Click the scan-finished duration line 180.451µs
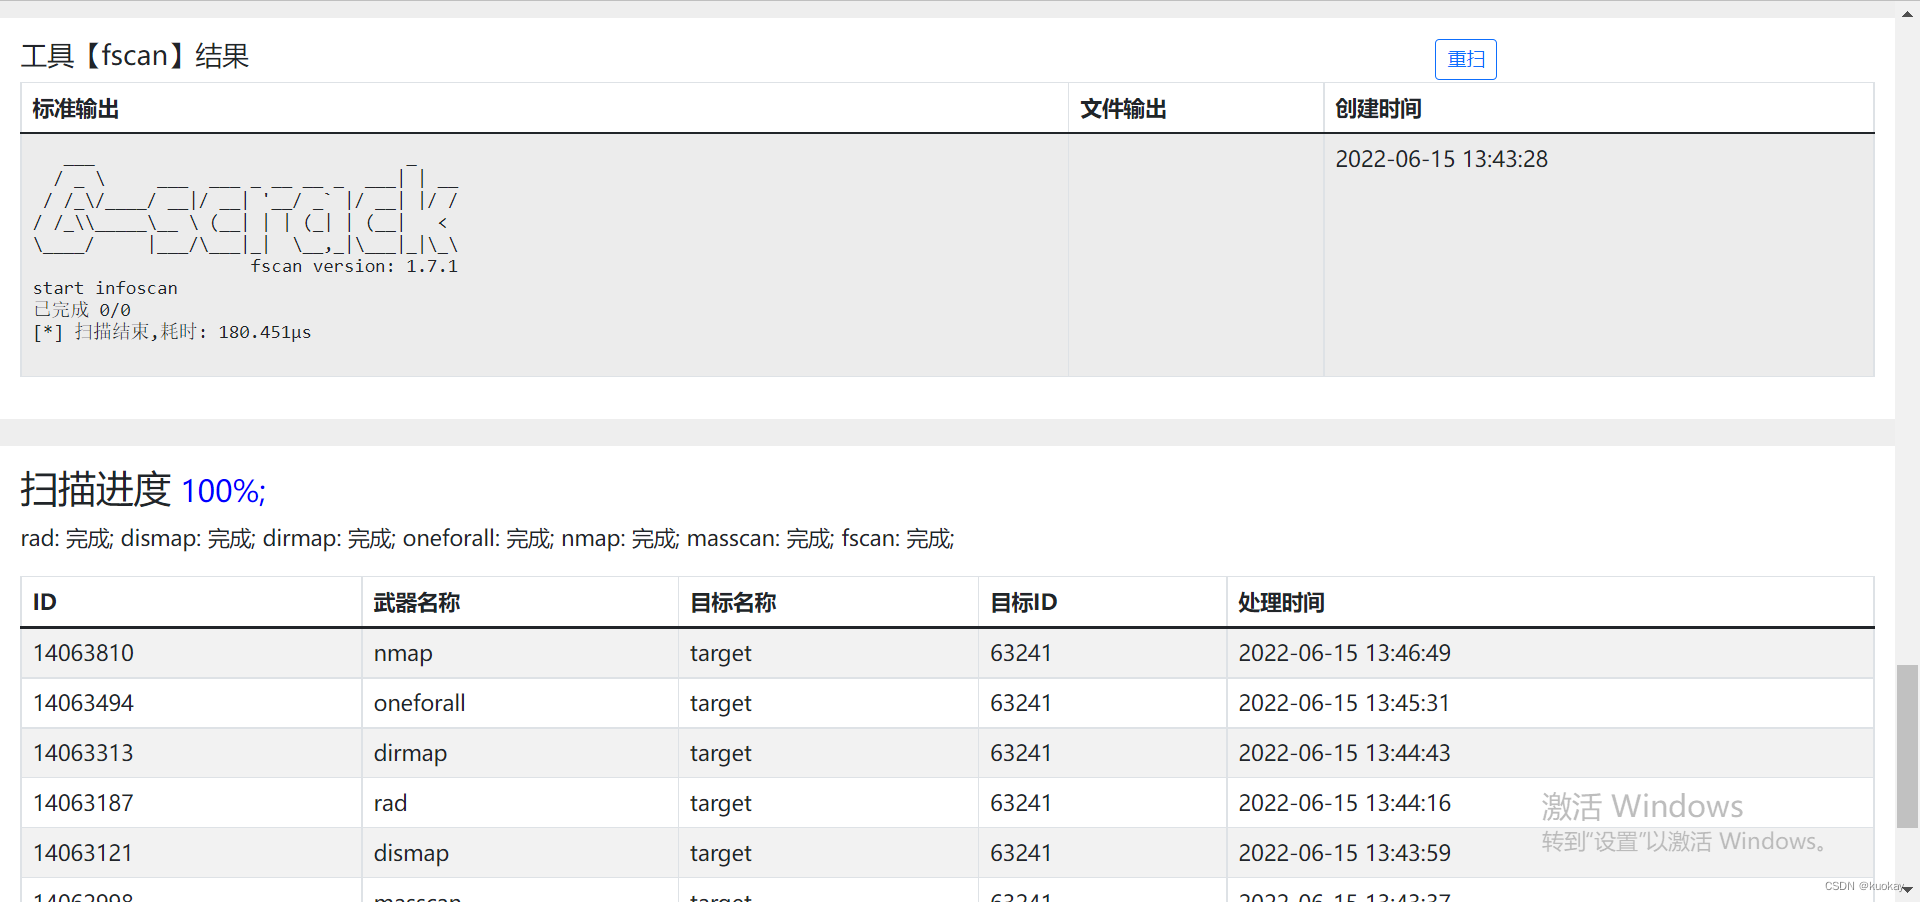Image resolution: width=1920 pixels, height=902 pixels. pyautogui.click(x=172, y=332)
